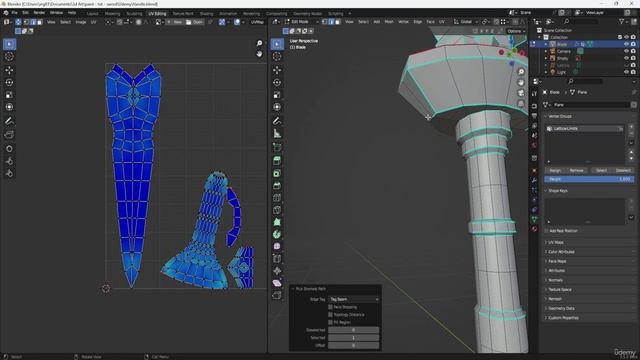Click the UV editor pan hand icon

(259, 53)
